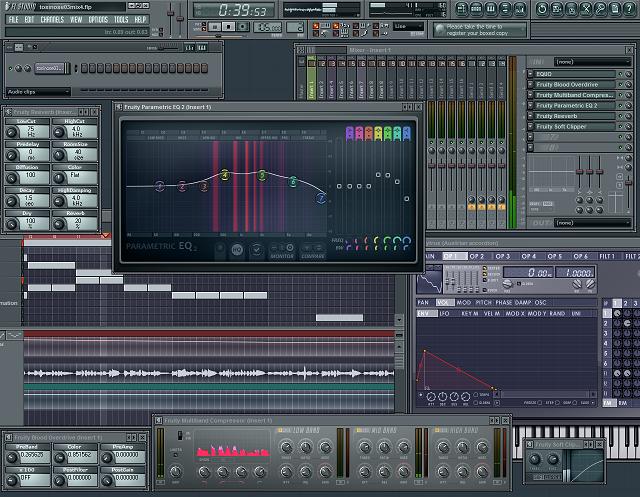Expand the Fruity Soft Clipper slot arrow
Viewport: 640px width, 497px height.
click(x=530, y=126)
